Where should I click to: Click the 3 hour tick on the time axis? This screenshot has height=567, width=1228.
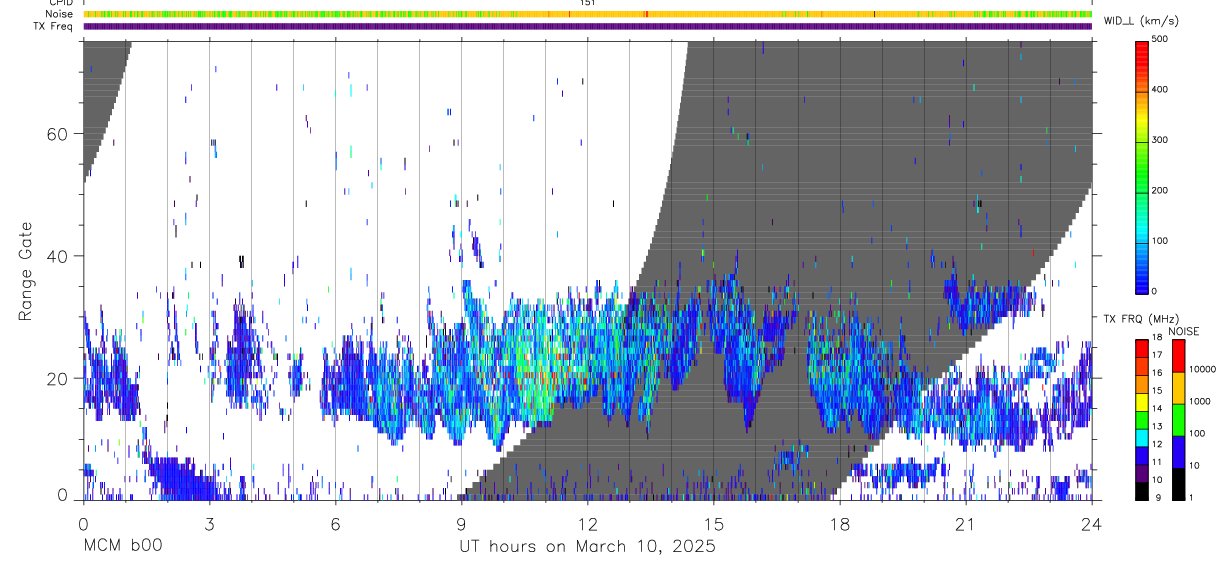209,523
